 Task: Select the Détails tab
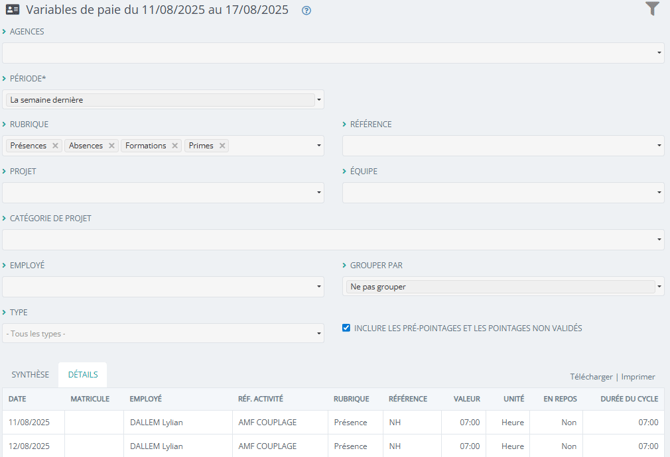pos(83,375)
